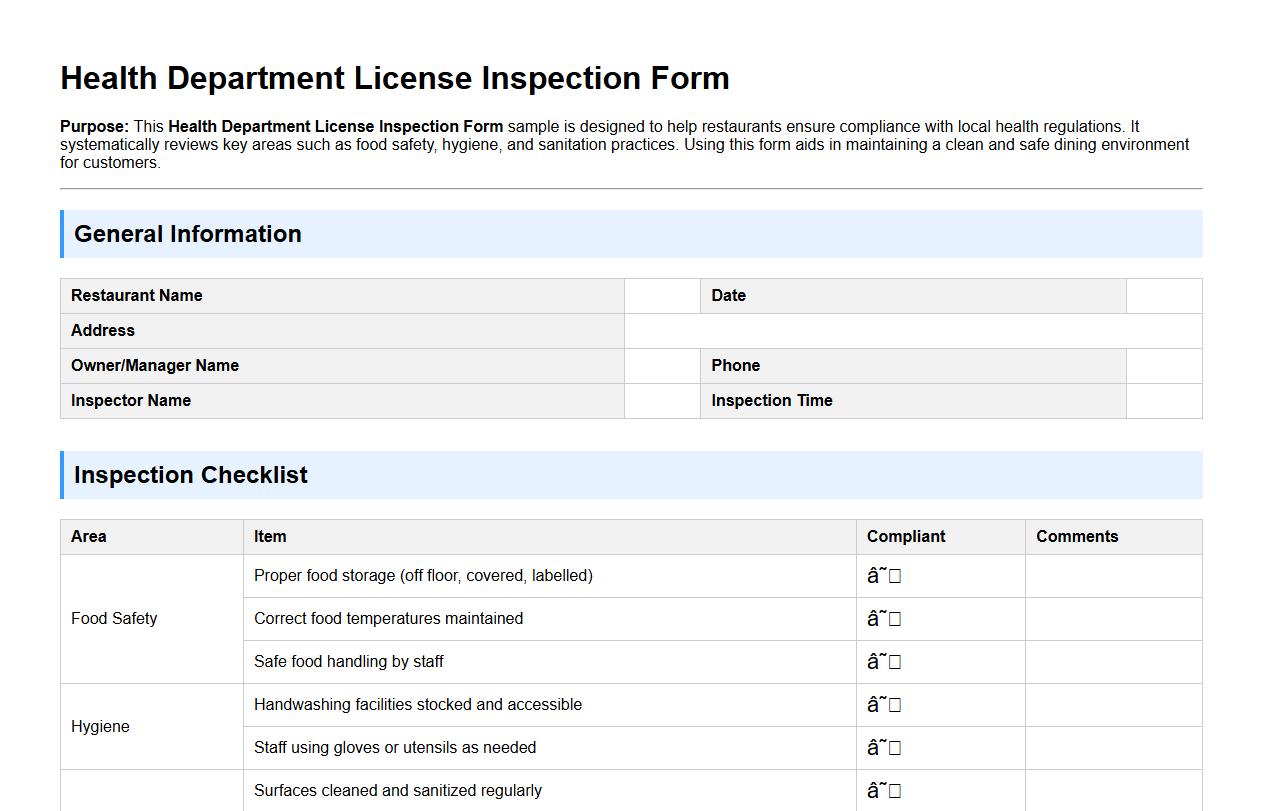Click the Inspector Name input field
1263x811 pixels.
(661, 400)
